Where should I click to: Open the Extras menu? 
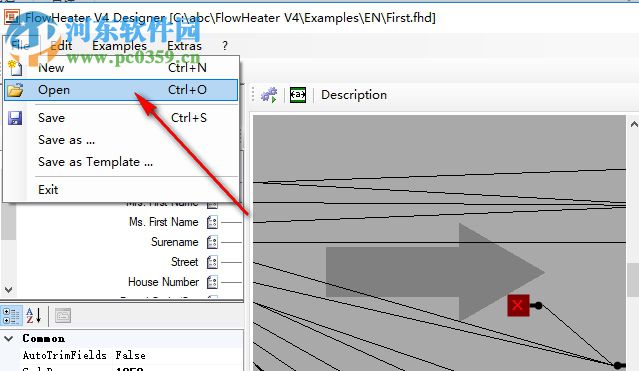pyautogui.click(x=184, y=46)
